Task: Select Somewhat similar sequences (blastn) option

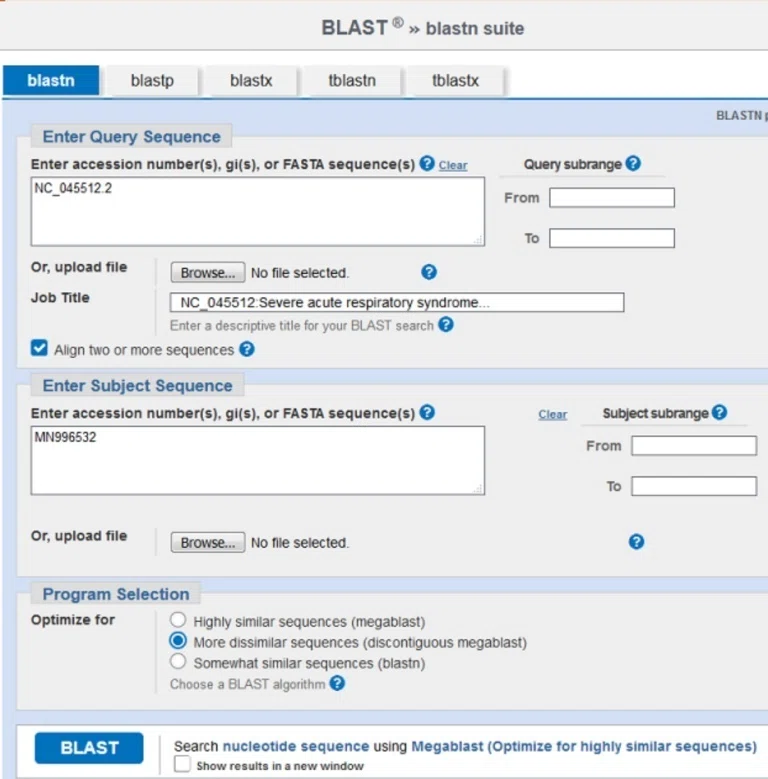Action: [x=178, y=662]
